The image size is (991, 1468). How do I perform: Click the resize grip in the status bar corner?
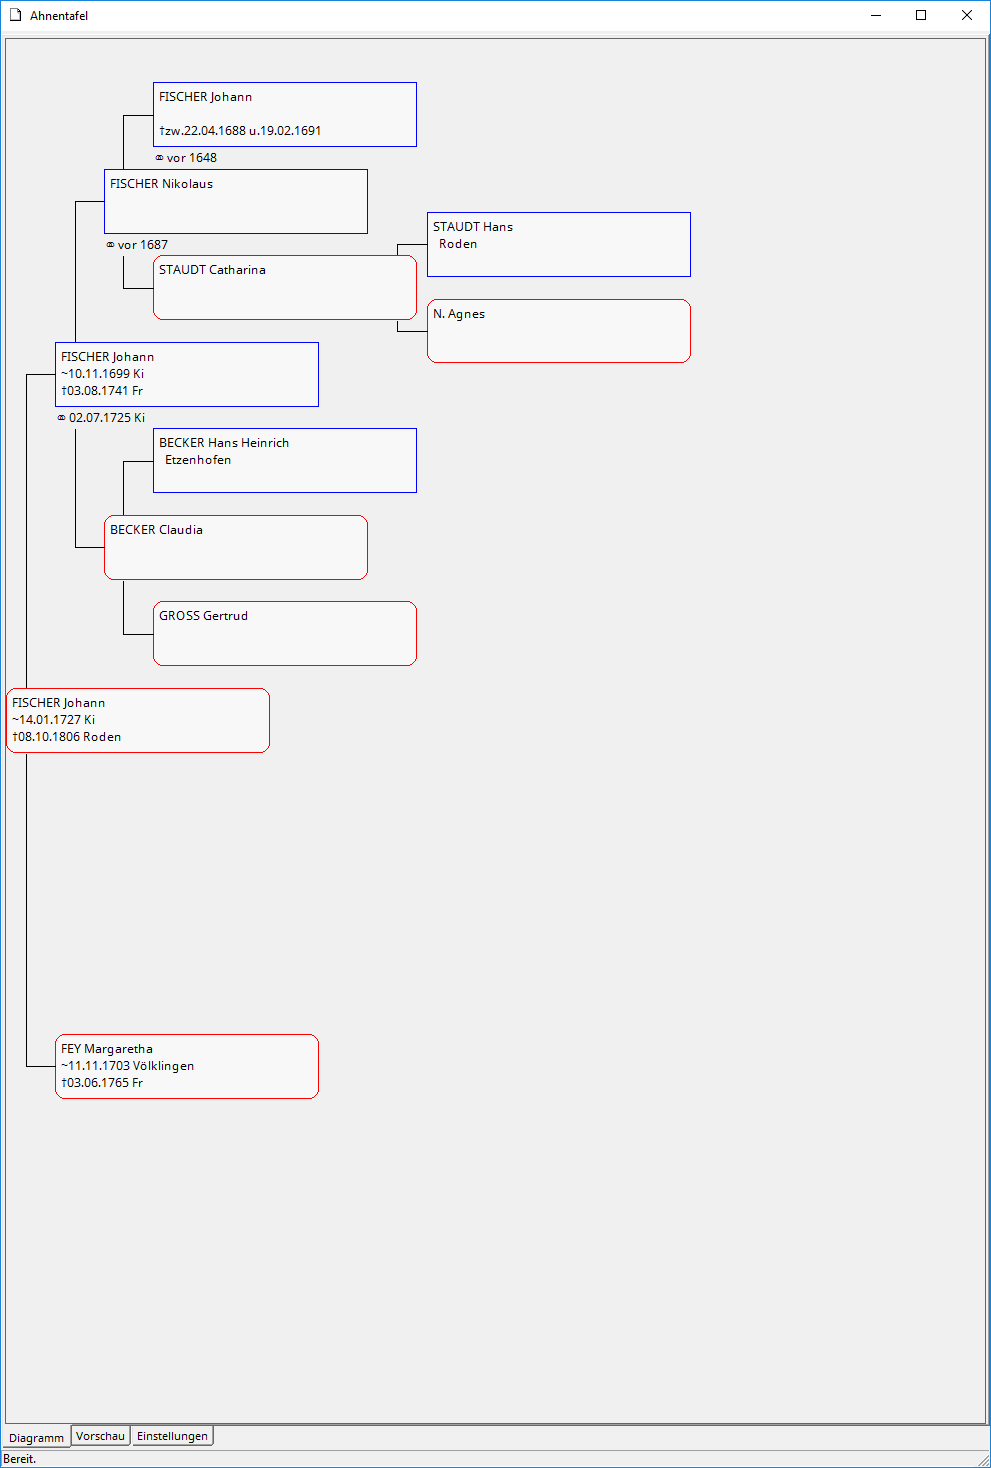click(982, 1459)
